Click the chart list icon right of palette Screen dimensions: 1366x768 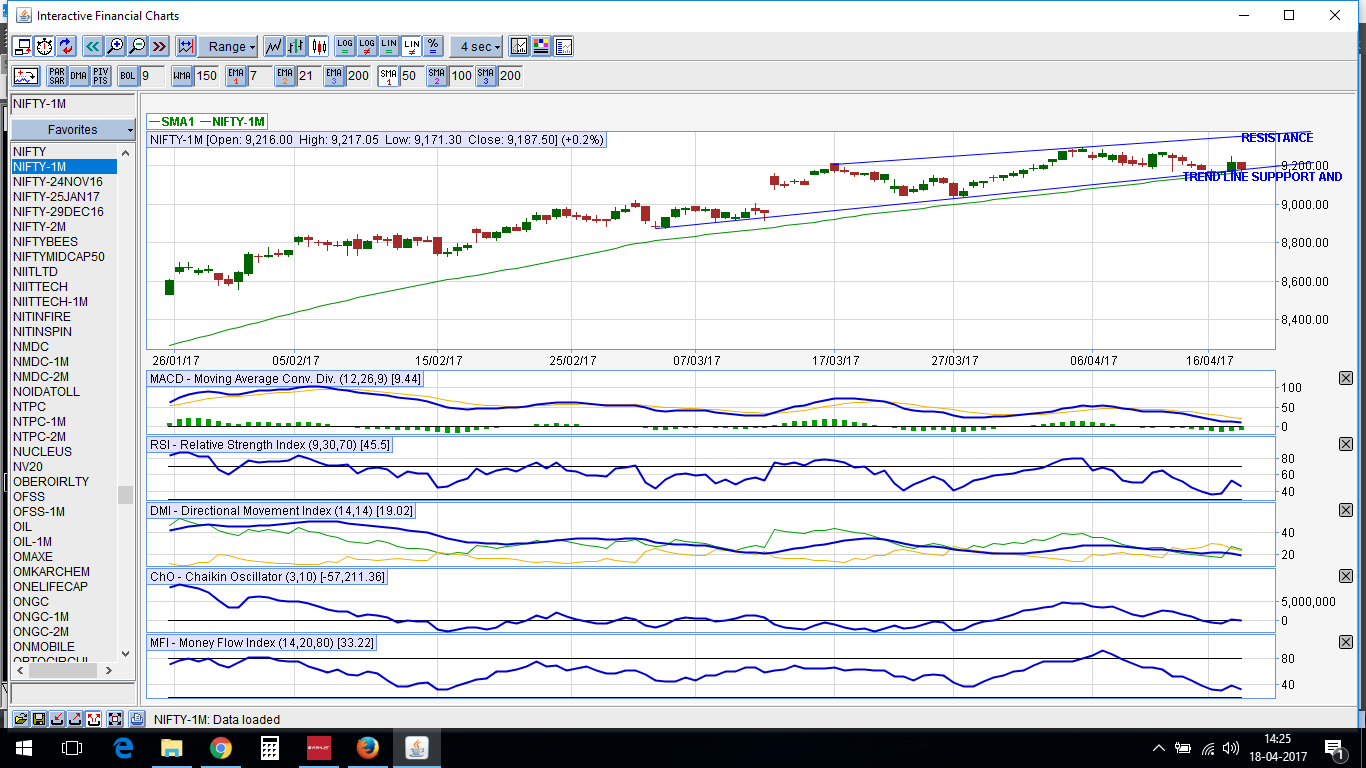[564, 46]
